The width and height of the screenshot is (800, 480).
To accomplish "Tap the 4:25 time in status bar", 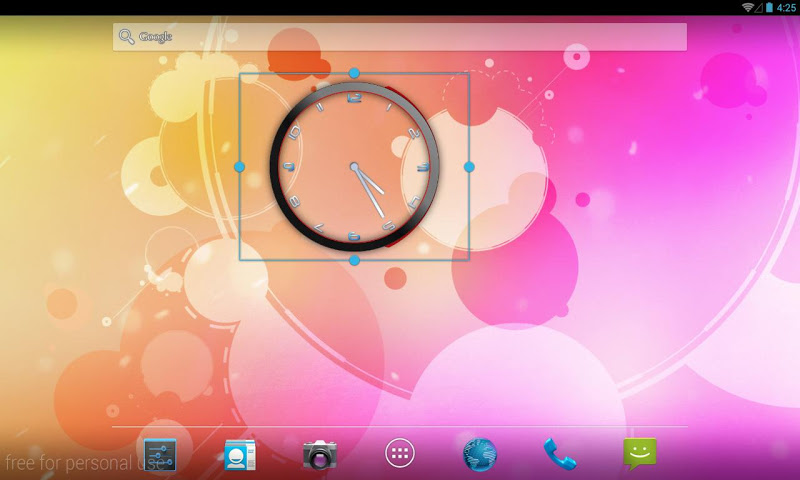I will pos(786,8).
